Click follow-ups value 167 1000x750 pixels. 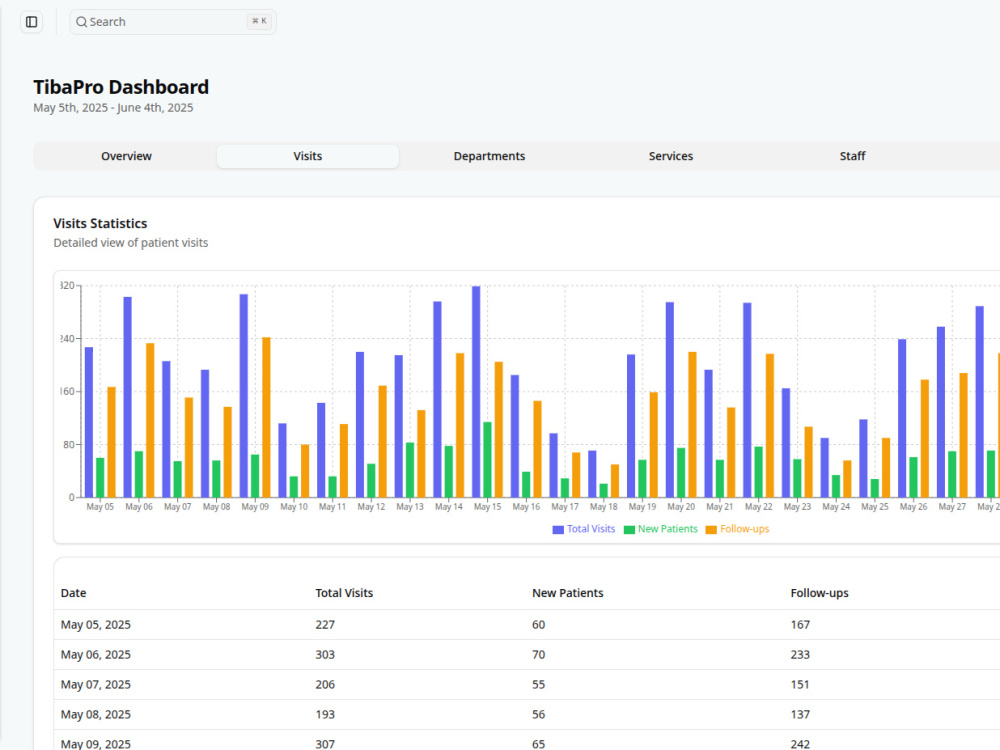pos(800,625)
